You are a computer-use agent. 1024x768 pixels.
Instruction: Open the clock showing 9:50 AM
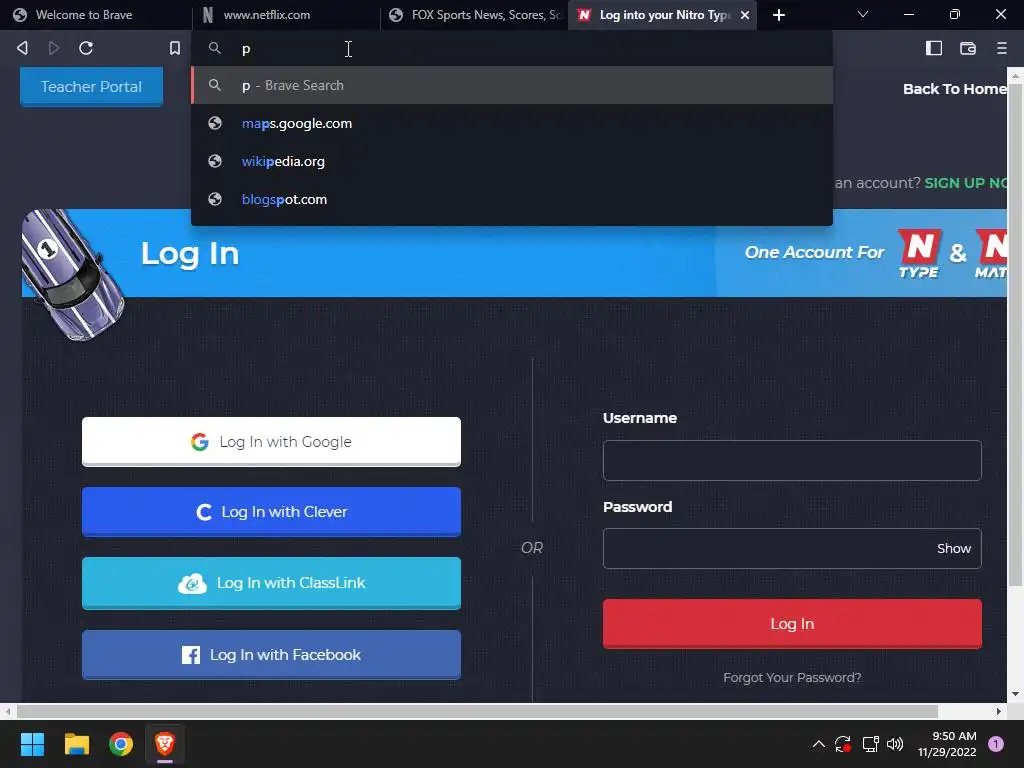coord(947,744)
